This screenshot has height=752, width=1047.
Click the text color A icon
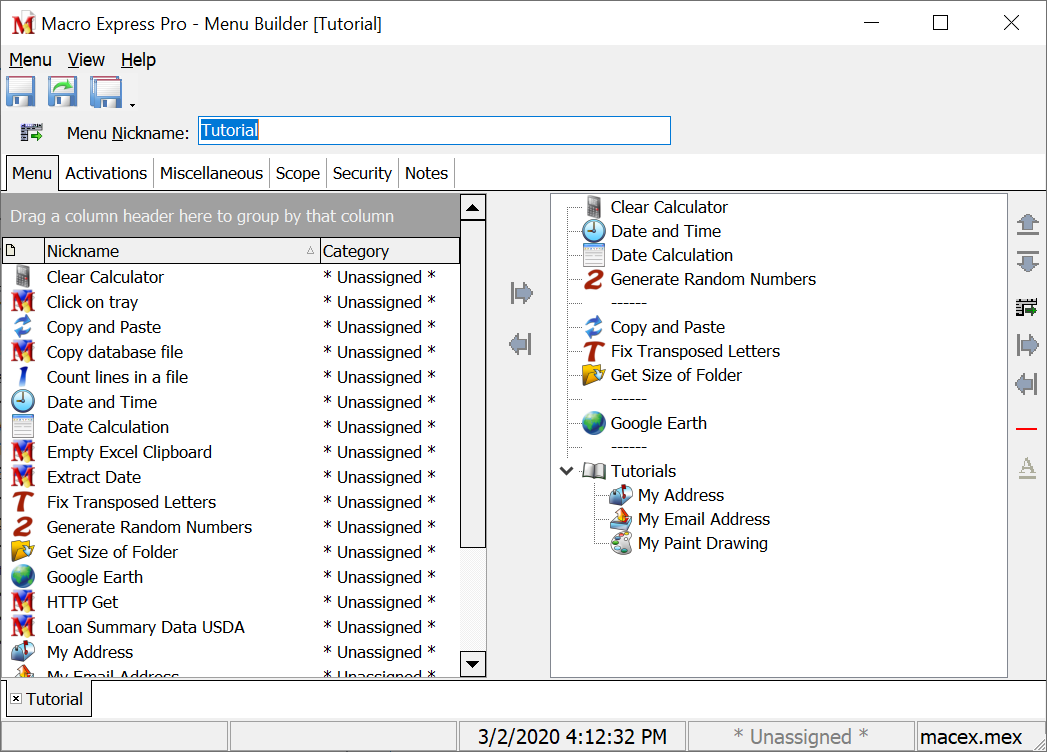point(1026,468)
